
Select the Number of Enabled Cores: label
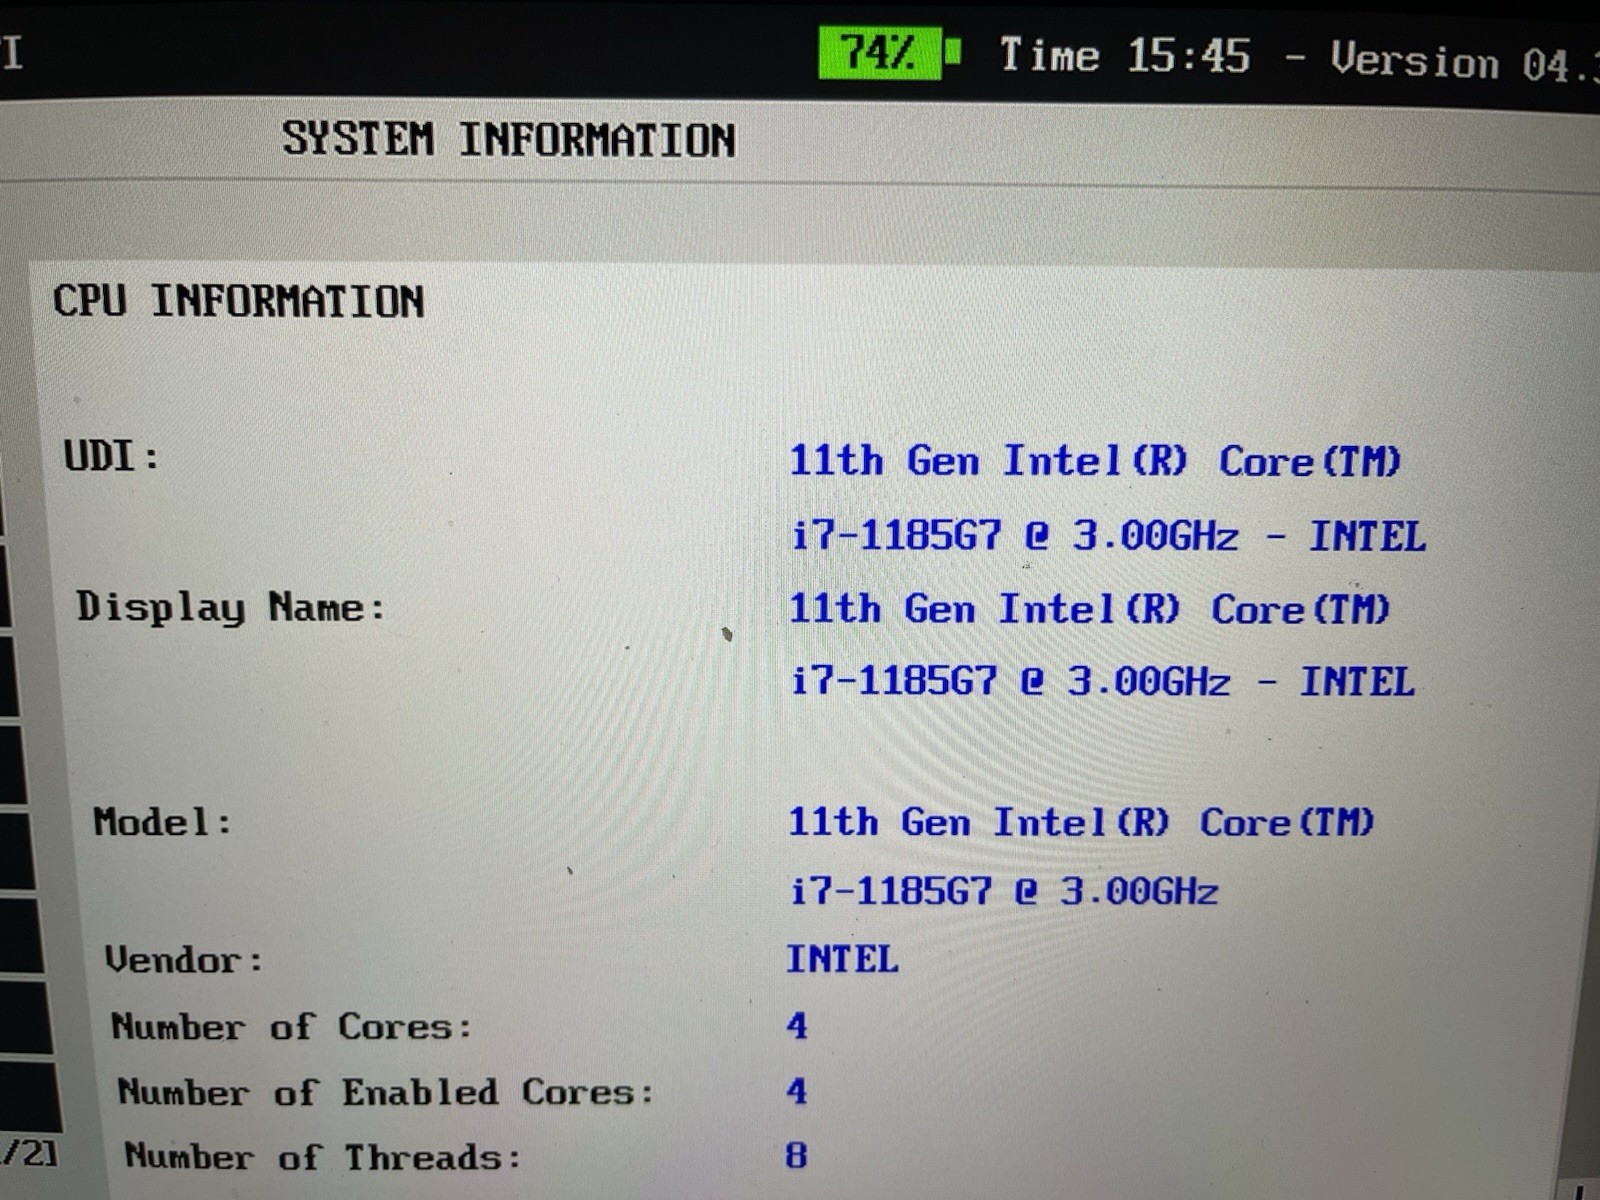[x=386, y=1092]
